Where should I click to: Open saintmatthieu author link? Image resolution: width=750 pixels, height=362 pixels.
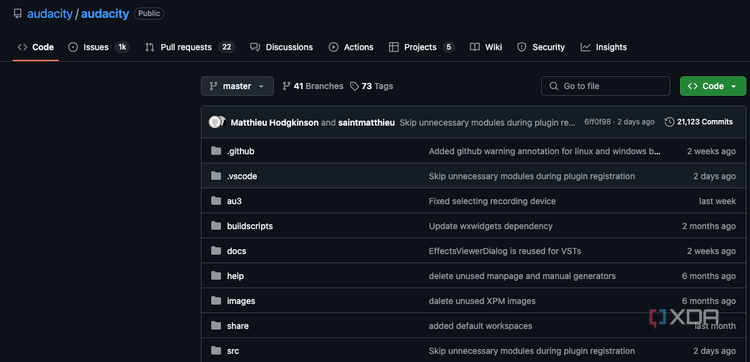[366, 122]
